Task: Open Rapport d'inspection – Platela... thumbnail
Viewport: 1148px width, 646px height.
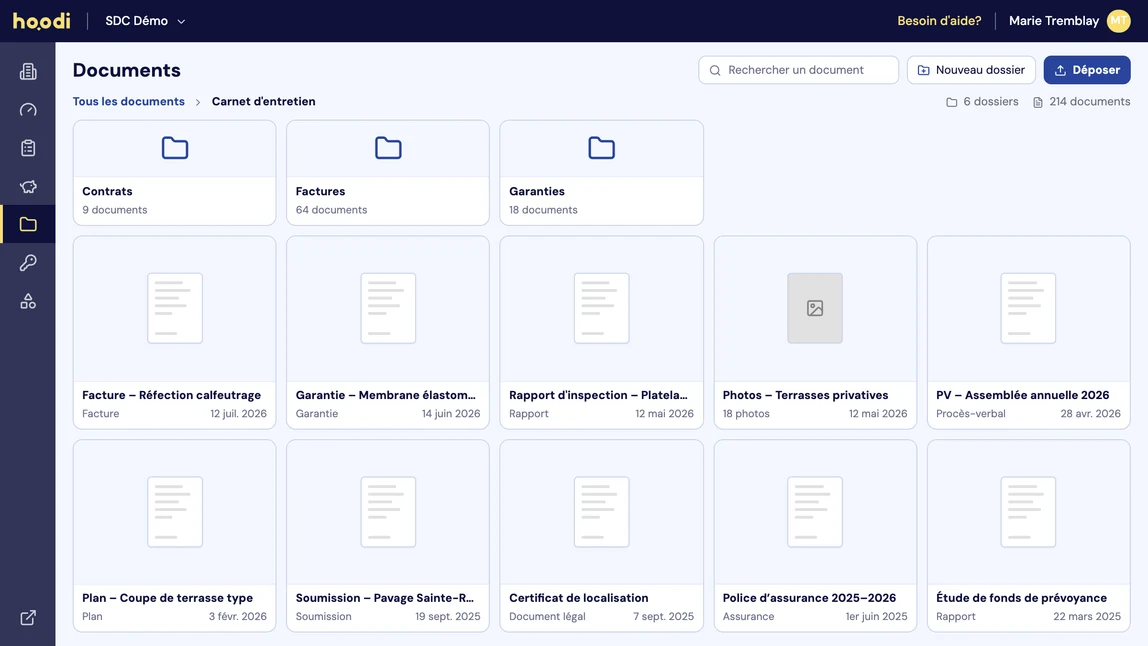Action: point(601,308)
